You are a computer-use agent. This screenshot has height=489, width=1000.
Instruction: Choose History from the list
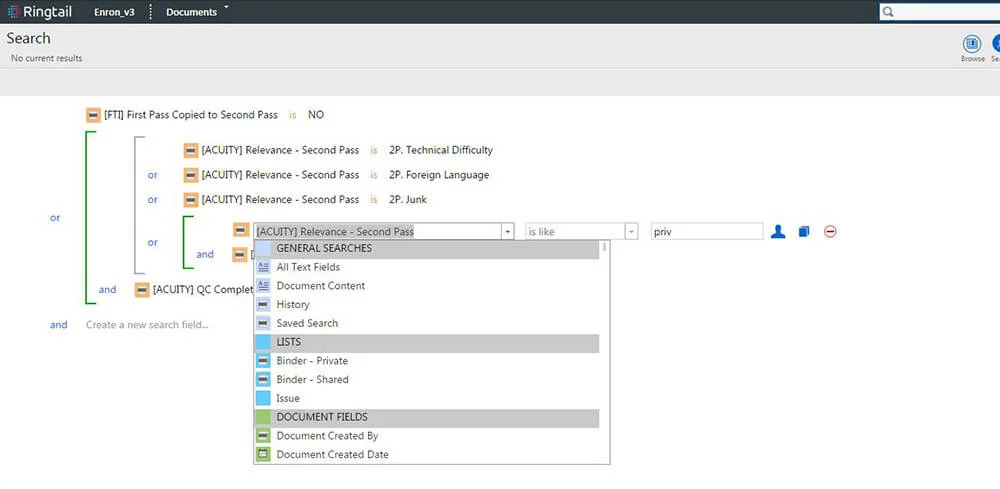point(427,305)
